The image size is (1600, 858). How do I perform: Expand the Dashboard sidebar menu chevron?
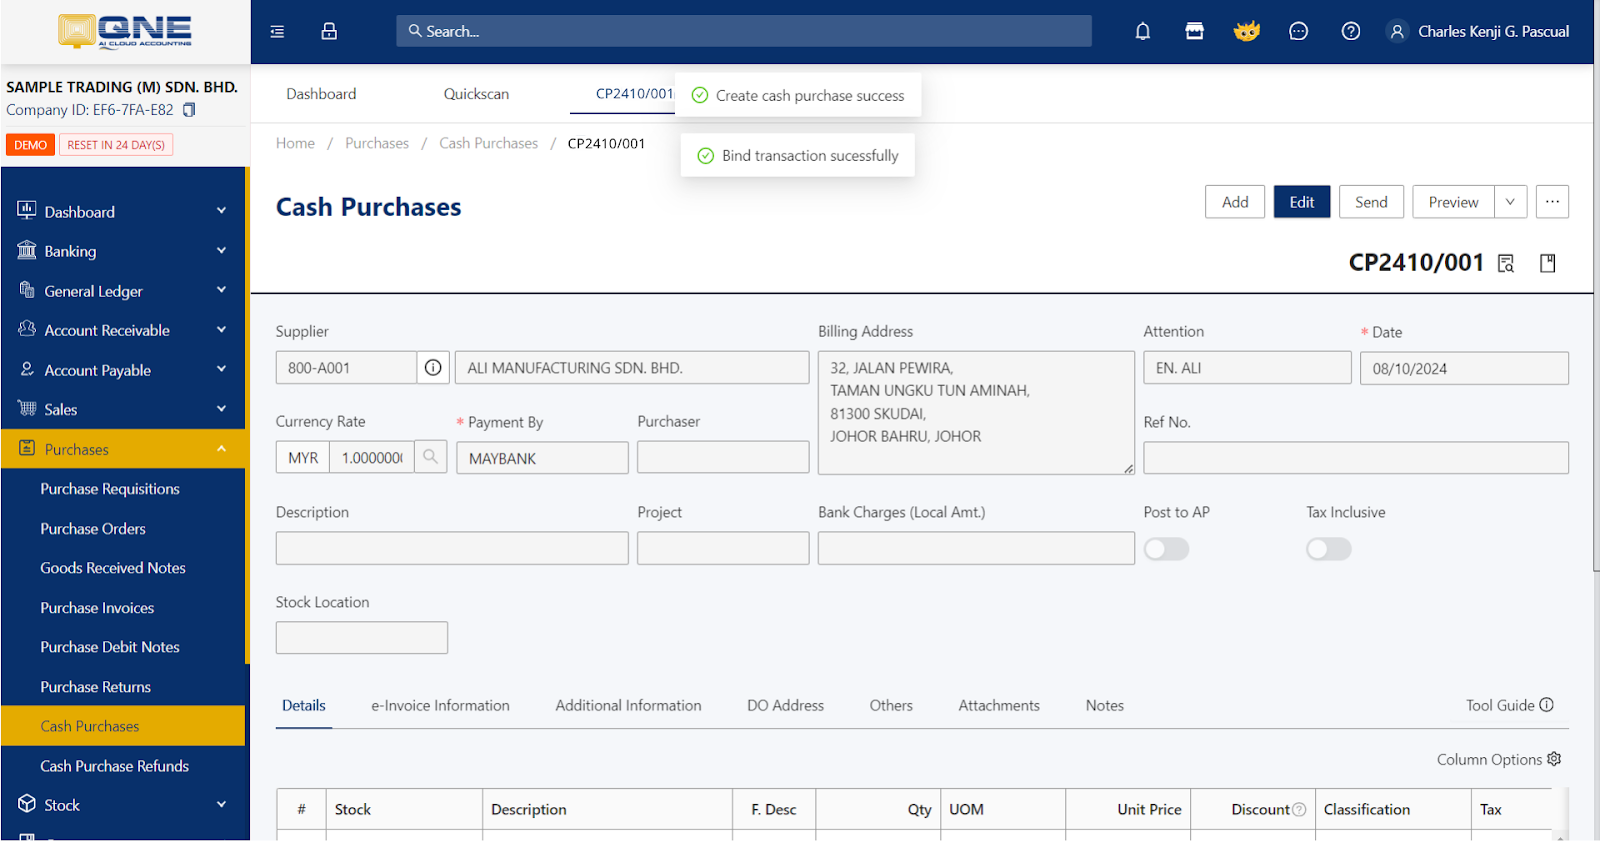(222, 211)
